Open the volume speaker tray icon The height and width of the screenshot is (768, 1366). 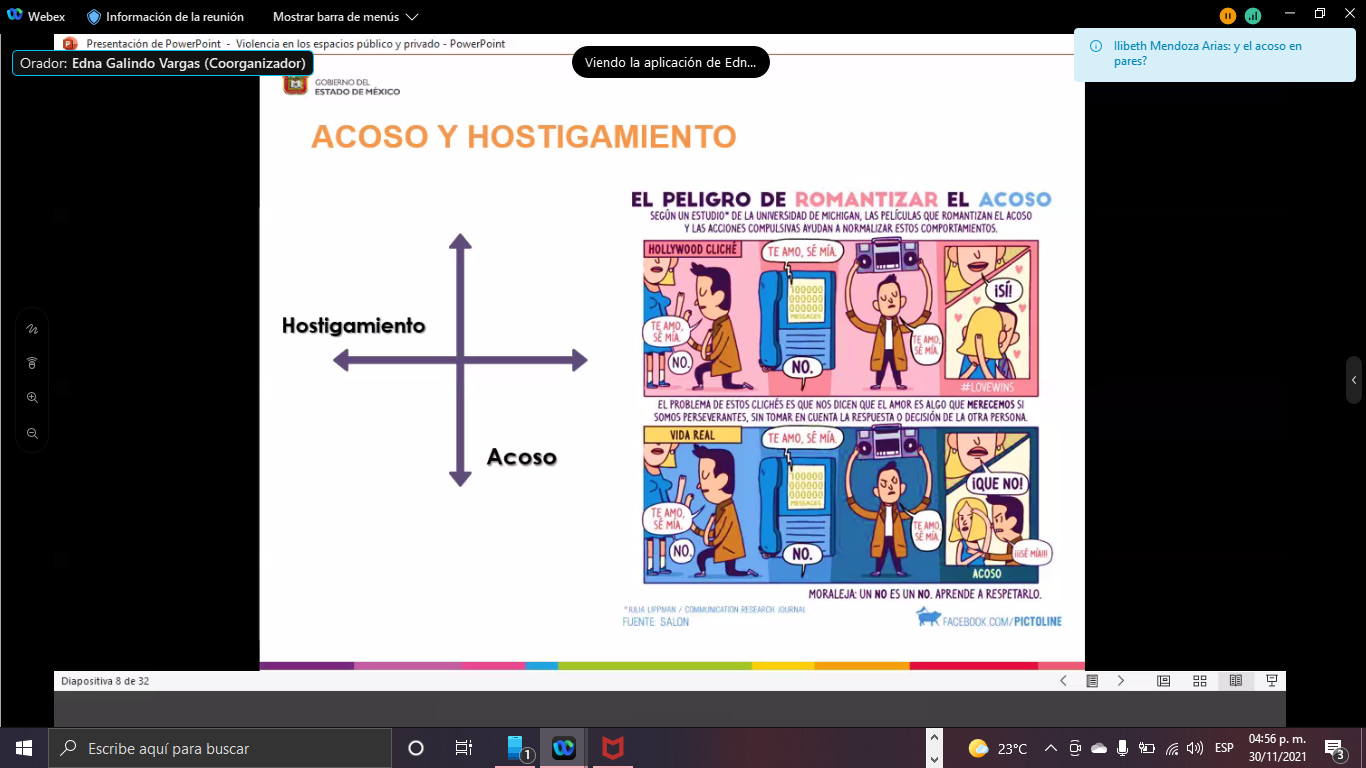click(x=1195, y=748)
